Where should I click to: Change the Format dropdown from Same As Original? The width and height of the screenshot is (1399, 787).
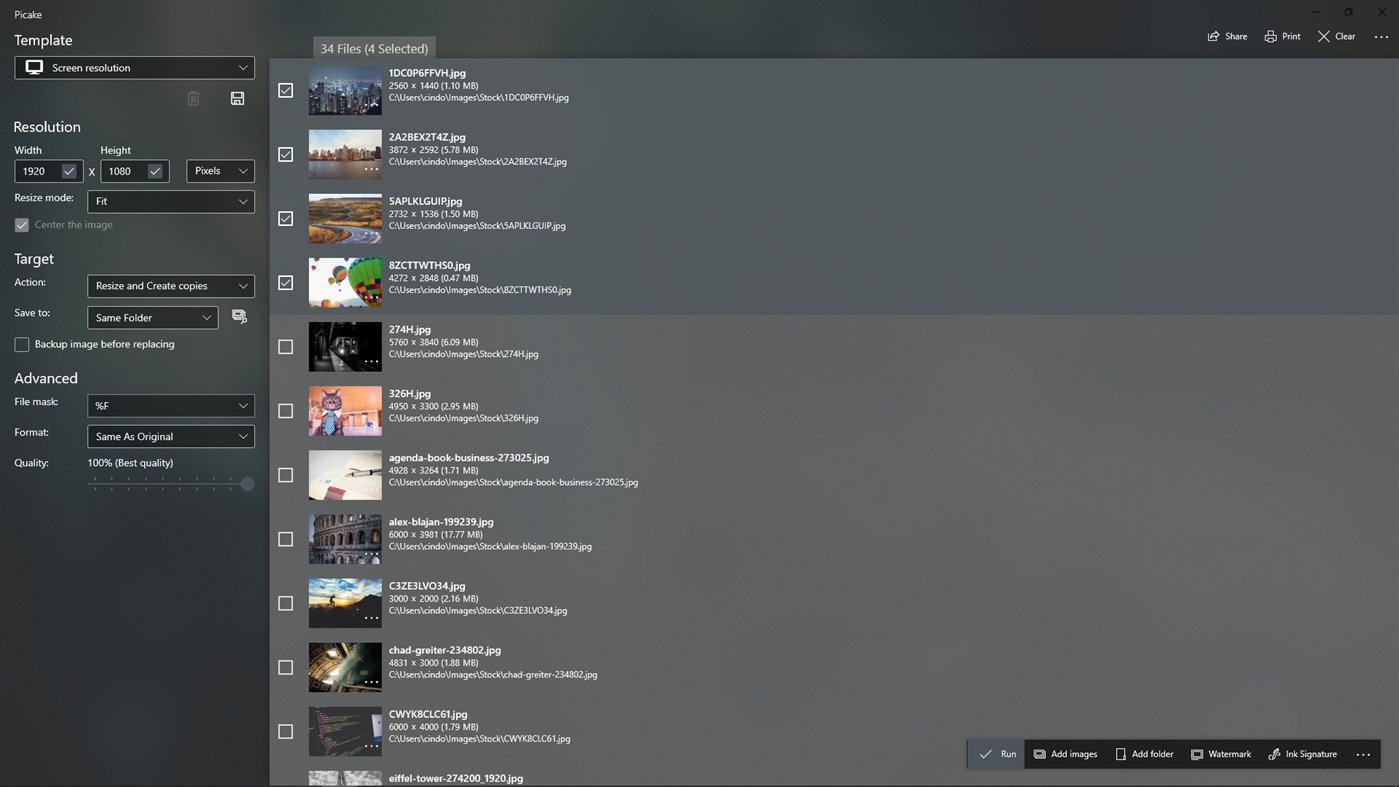[x=170, y=436]
